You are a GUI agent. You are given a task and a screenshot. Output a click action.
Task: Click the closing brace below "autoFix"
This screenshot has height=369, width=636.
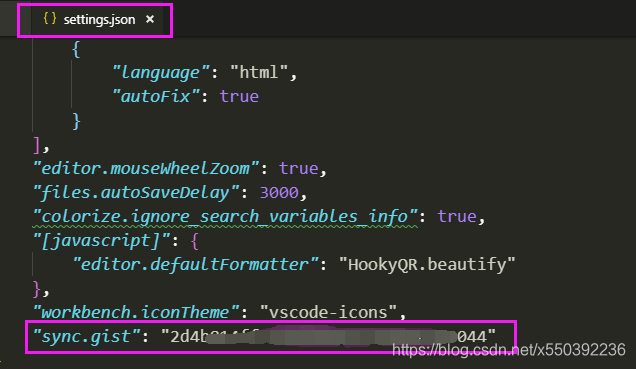pyautogui.click(x=76, y=121)
